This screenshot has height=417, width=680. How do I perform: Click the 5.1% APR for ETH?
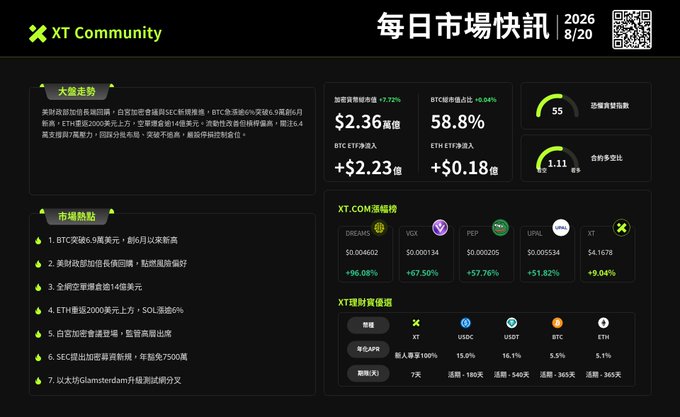click(x=603, y=355)
